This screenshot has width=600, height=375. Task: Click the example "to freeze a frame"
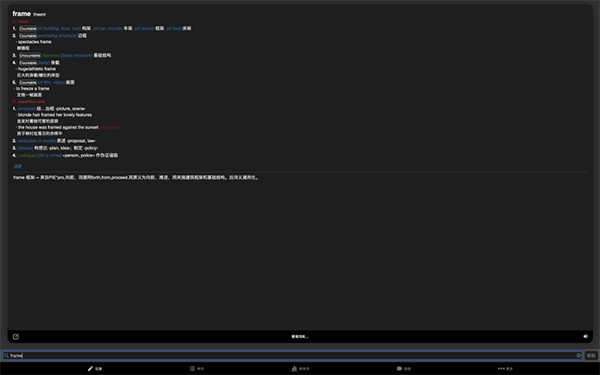(x=33, y=88)
